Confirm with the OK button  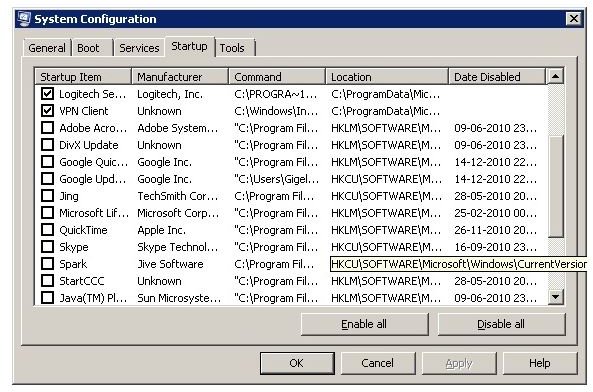pos(297,363)
